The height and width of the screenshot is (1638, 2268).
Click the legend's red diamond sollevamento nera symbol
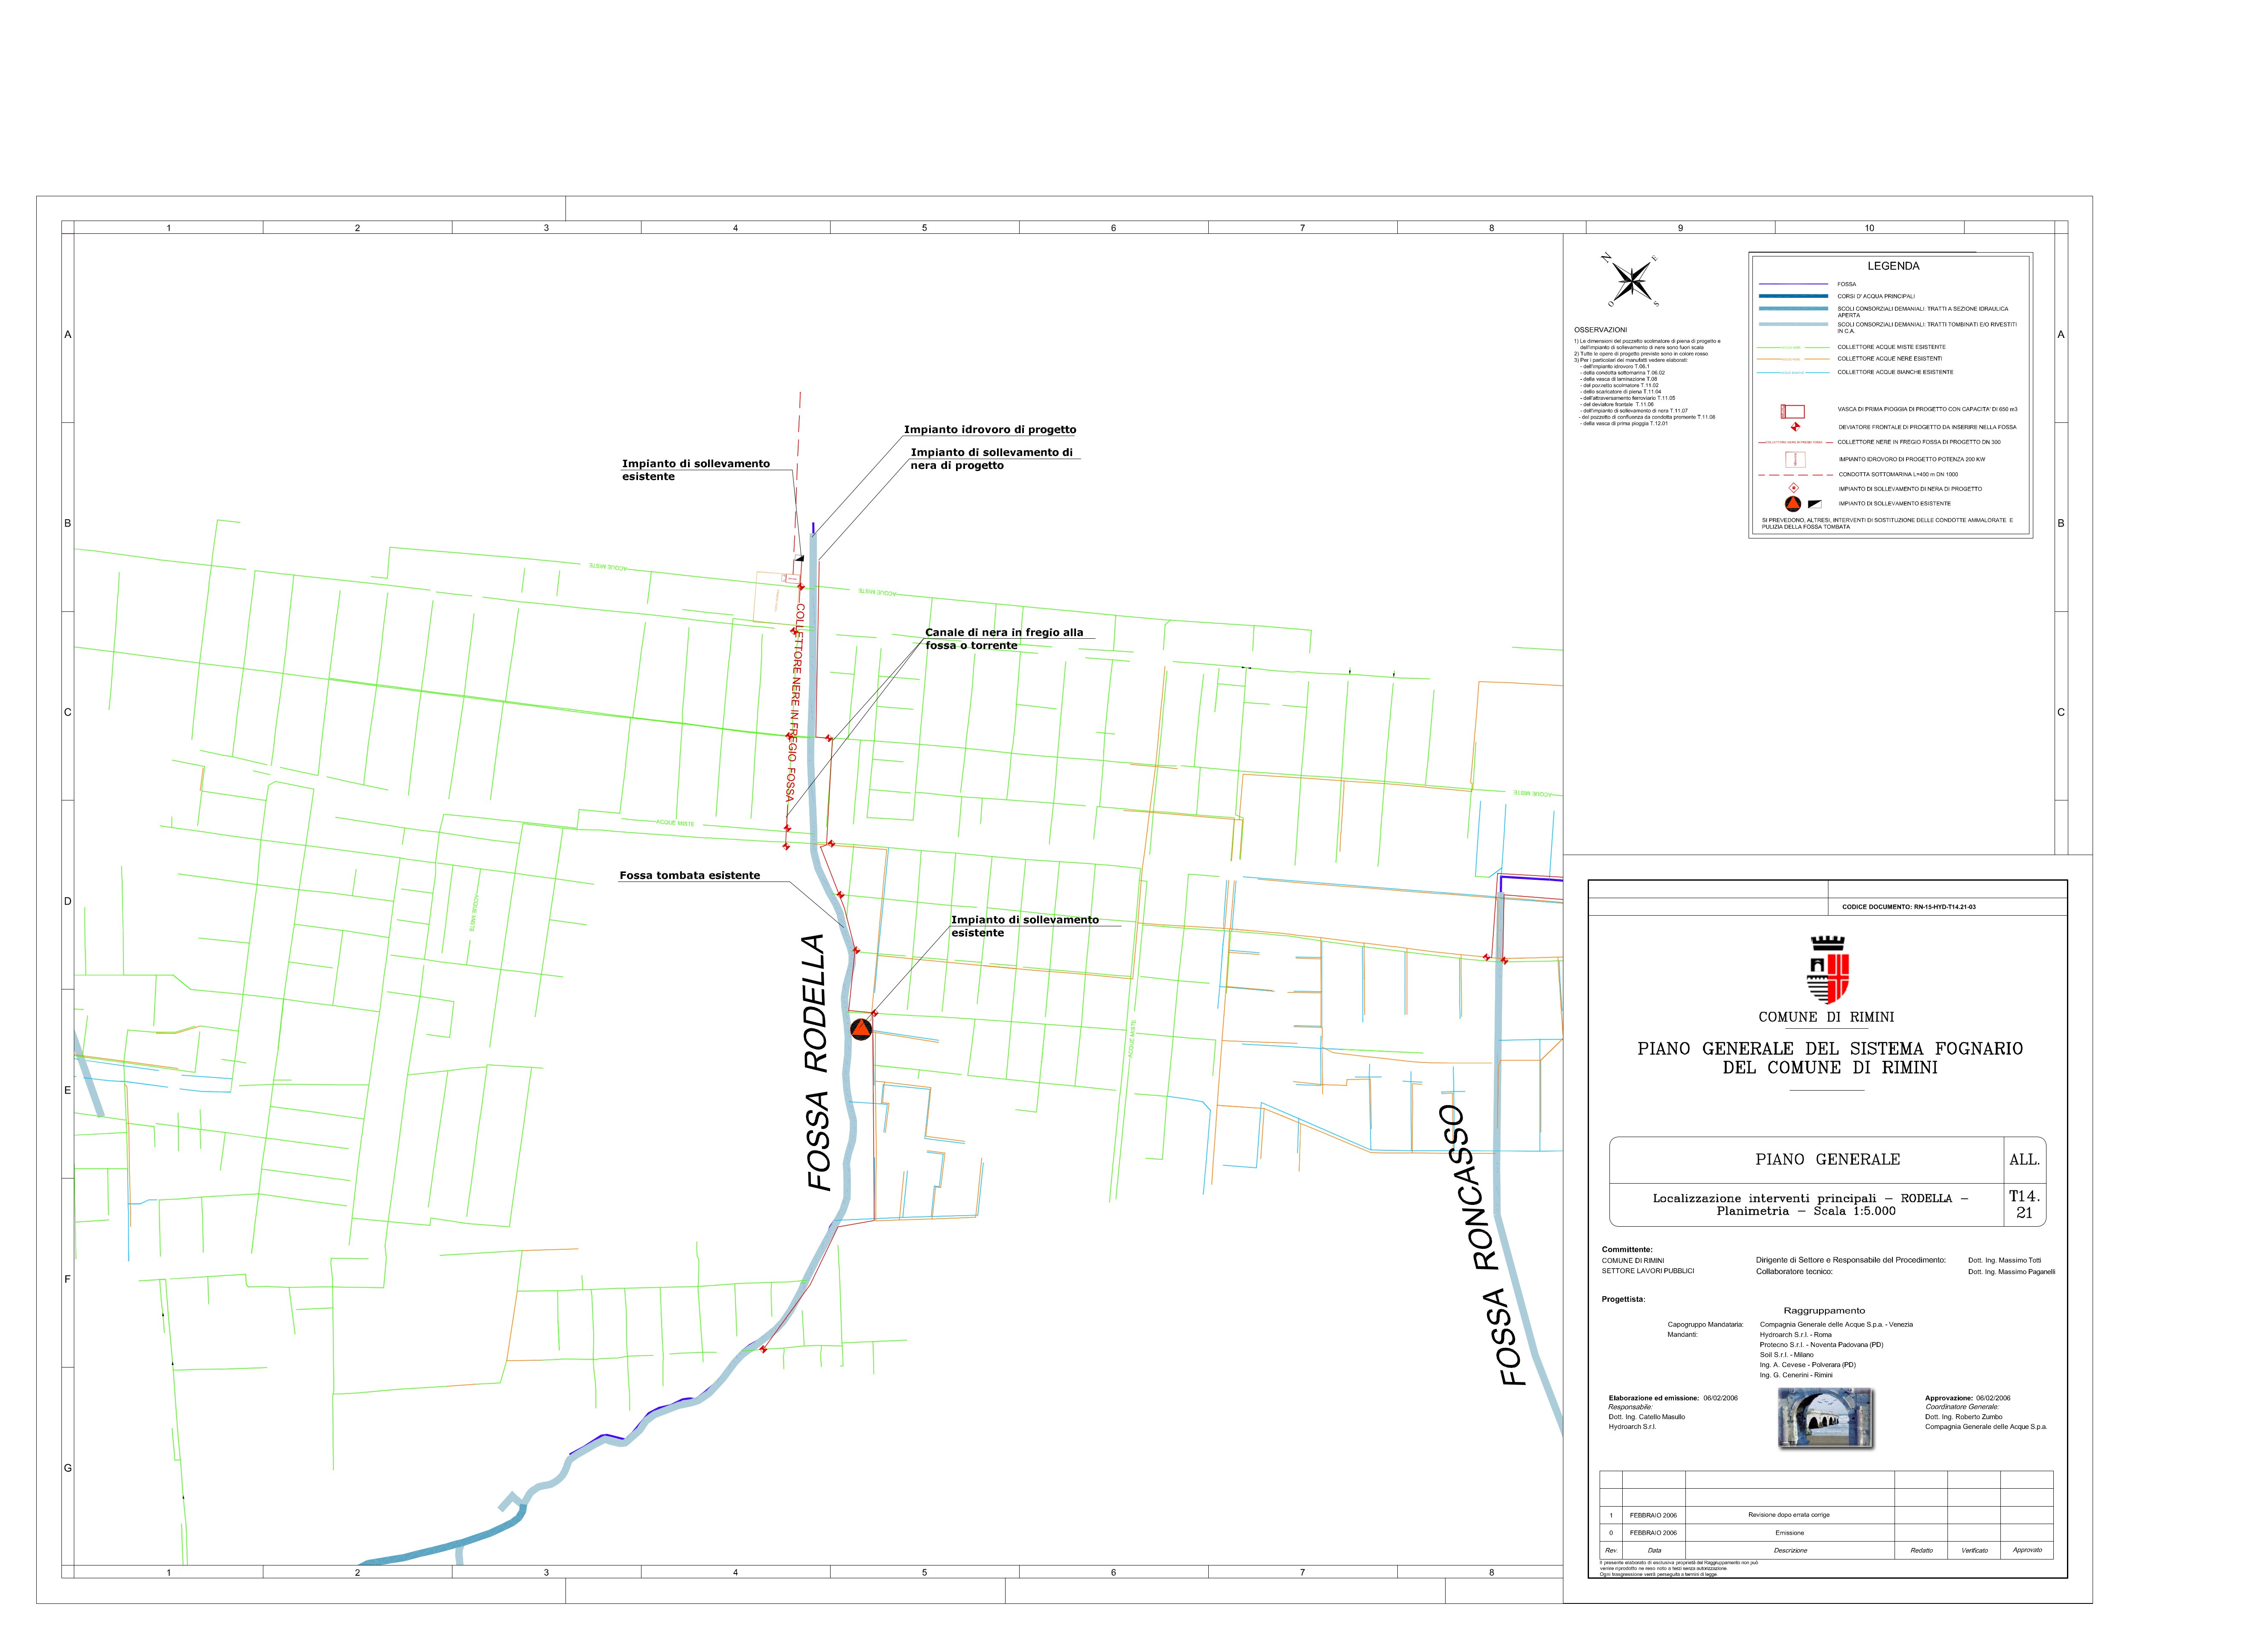tap(1793, 488)
